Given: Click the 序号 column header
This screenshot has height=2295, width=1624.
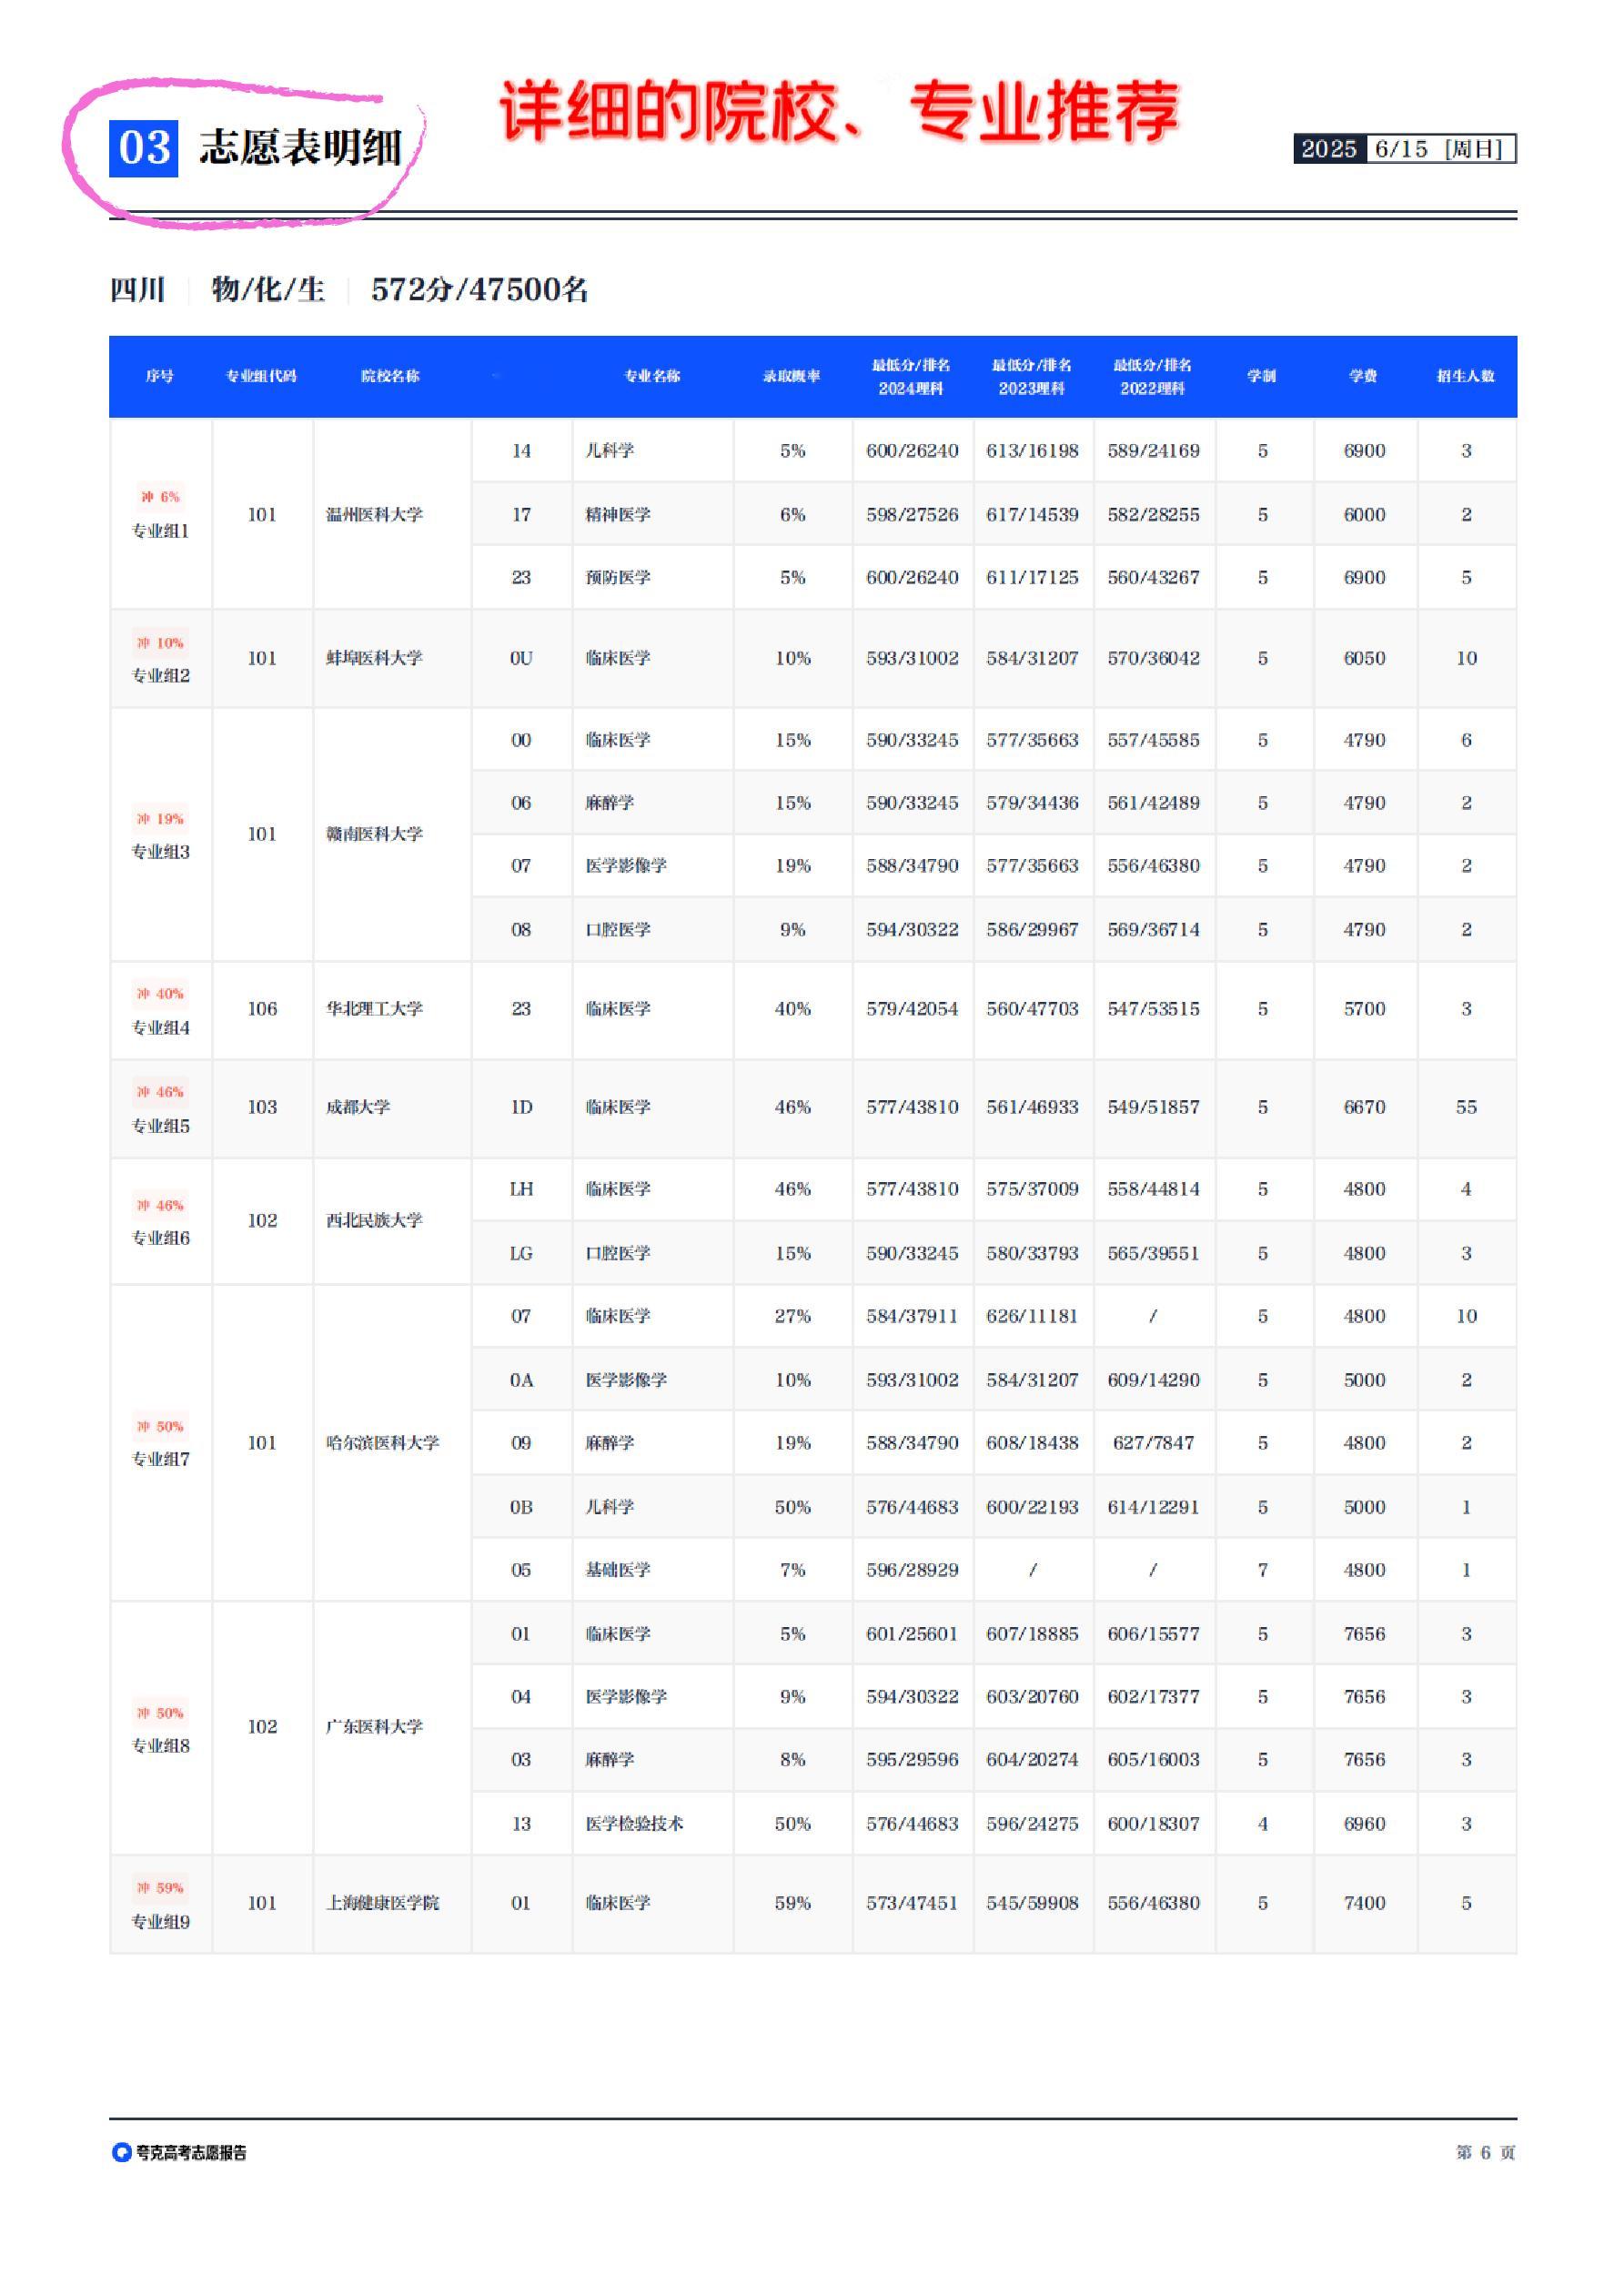Looking at the screenshot, I should [160, 376].
